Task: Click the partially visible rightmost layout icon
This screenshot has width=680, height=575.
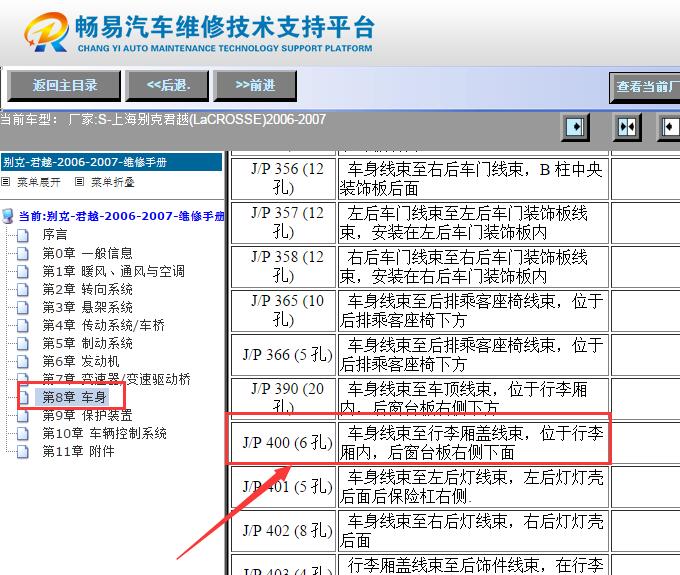Action: pyautogui.click(x=669, y=127)
